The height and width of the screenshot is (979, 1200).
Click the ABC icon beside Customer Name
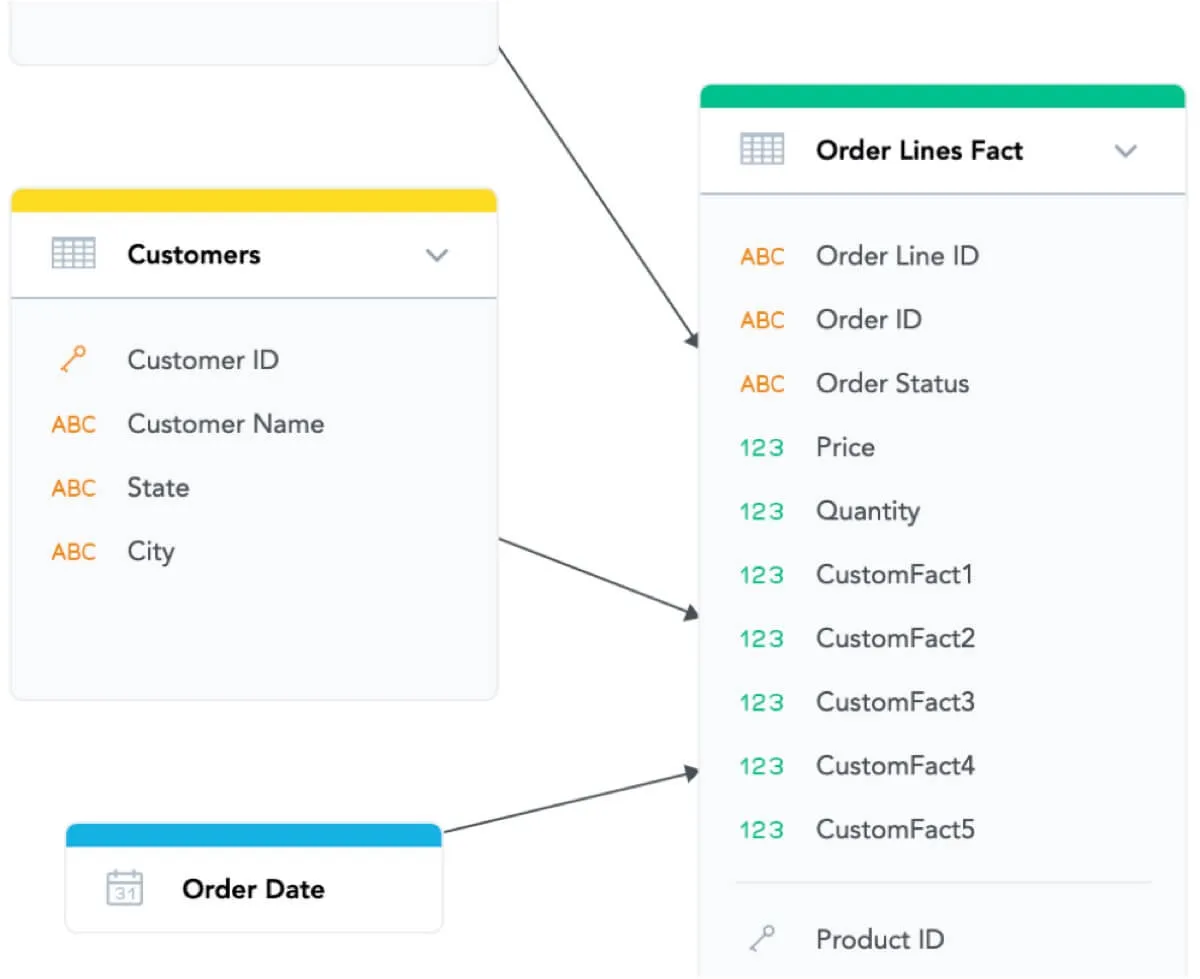tap(73, 424)
